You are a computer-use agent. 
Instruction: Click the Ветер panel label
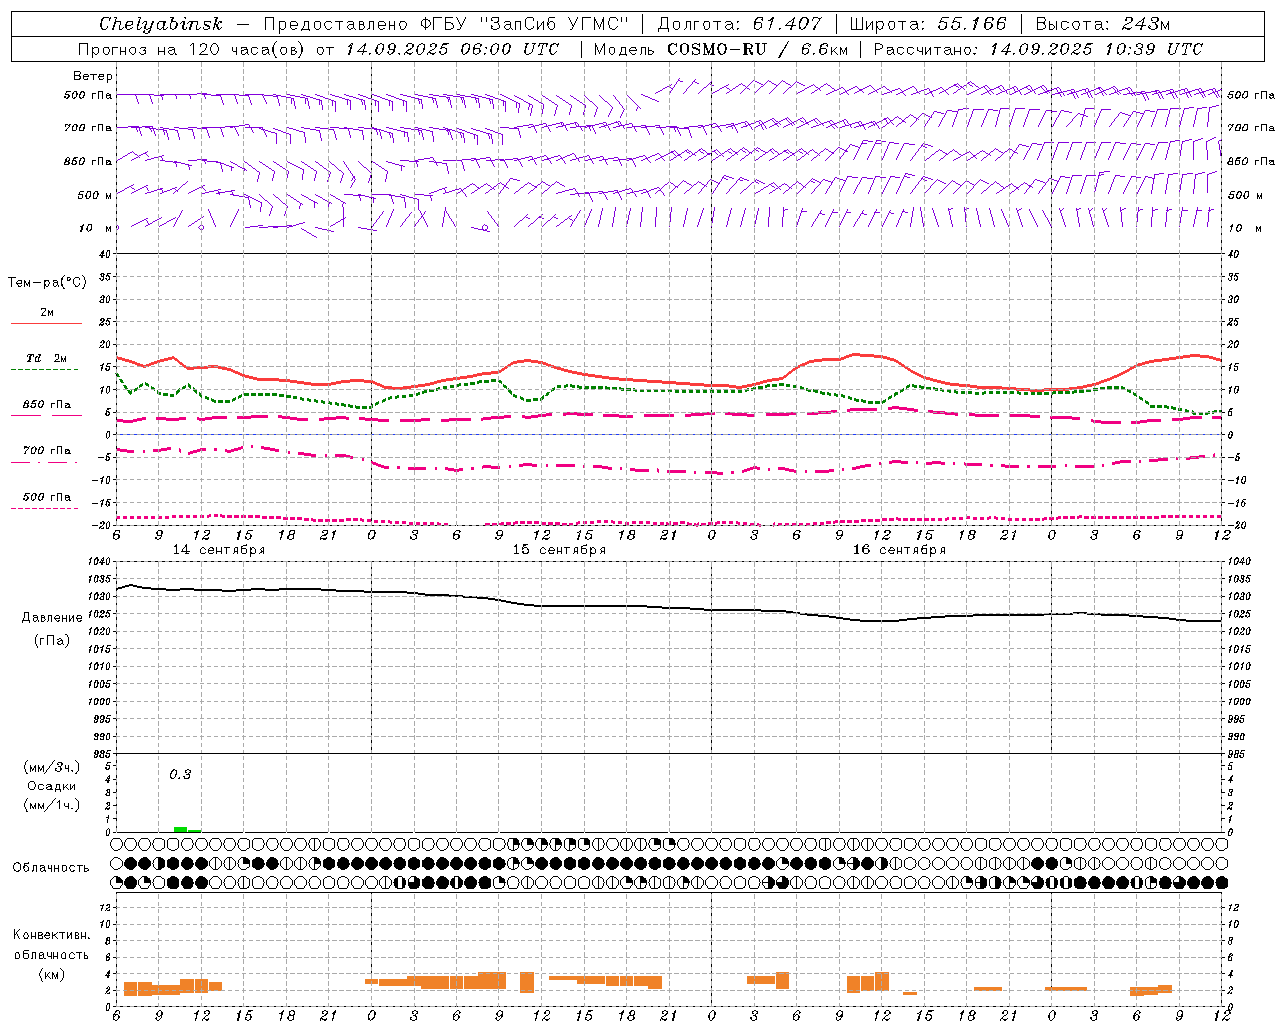point(93,76)
